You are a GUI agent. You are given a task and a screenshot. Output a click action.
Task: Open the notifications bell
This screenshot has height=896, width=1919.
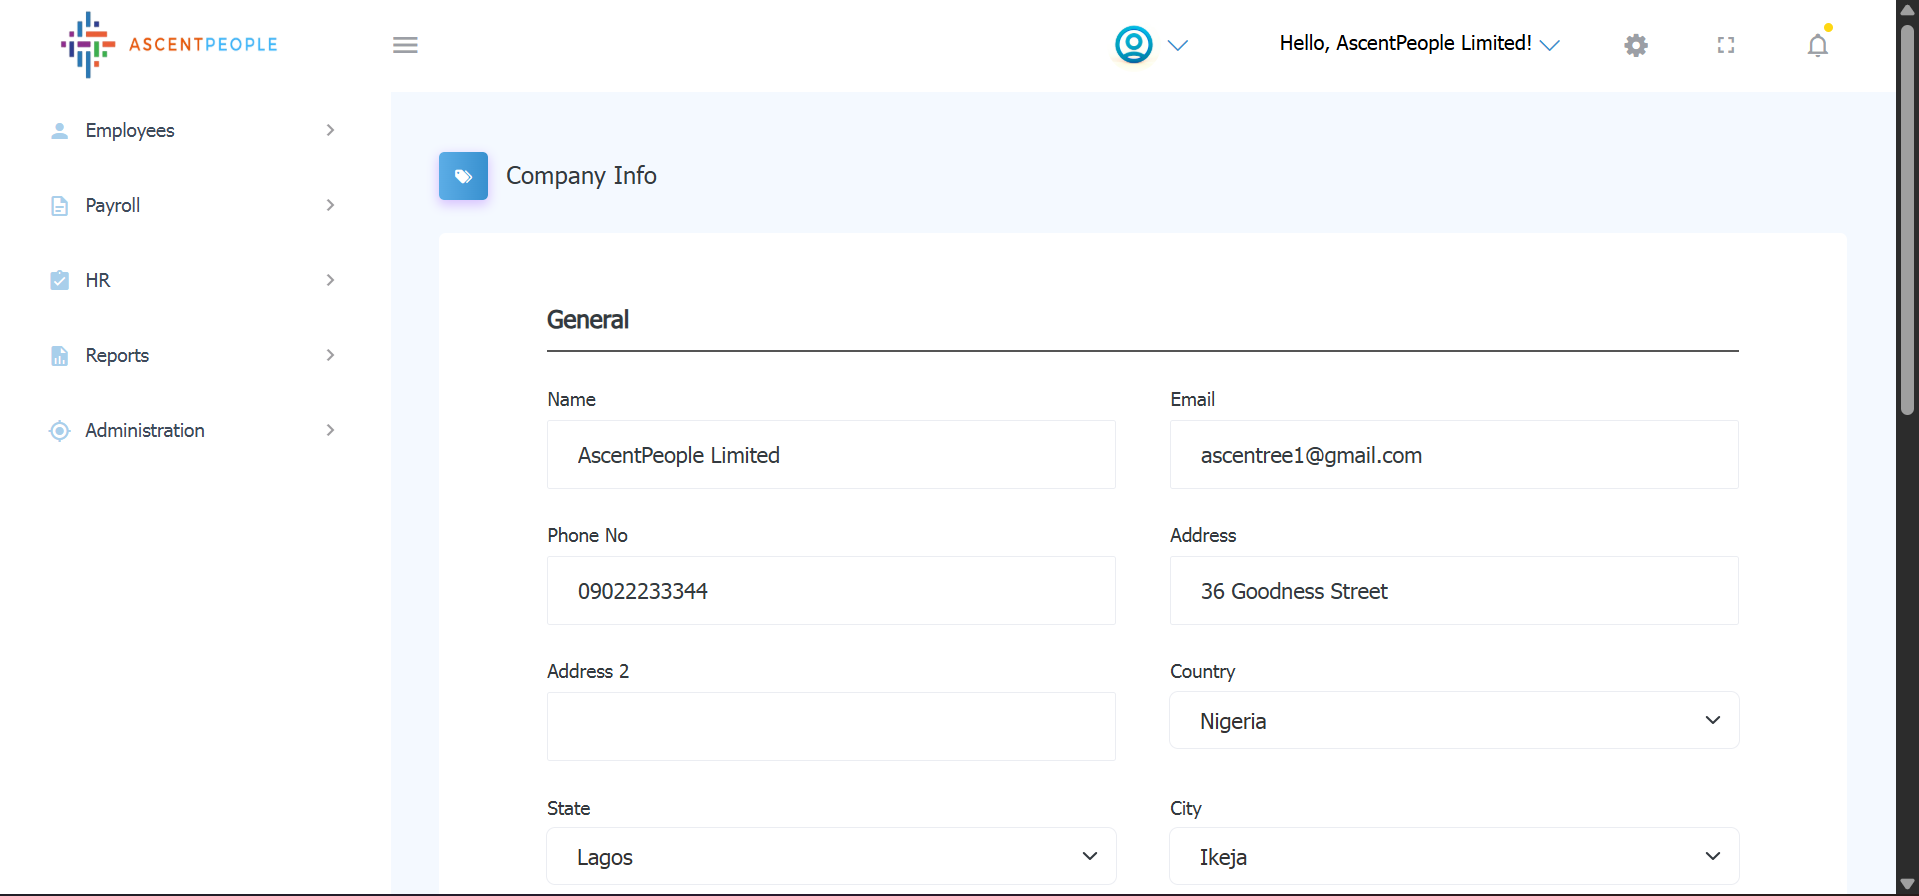(1817, 46)
